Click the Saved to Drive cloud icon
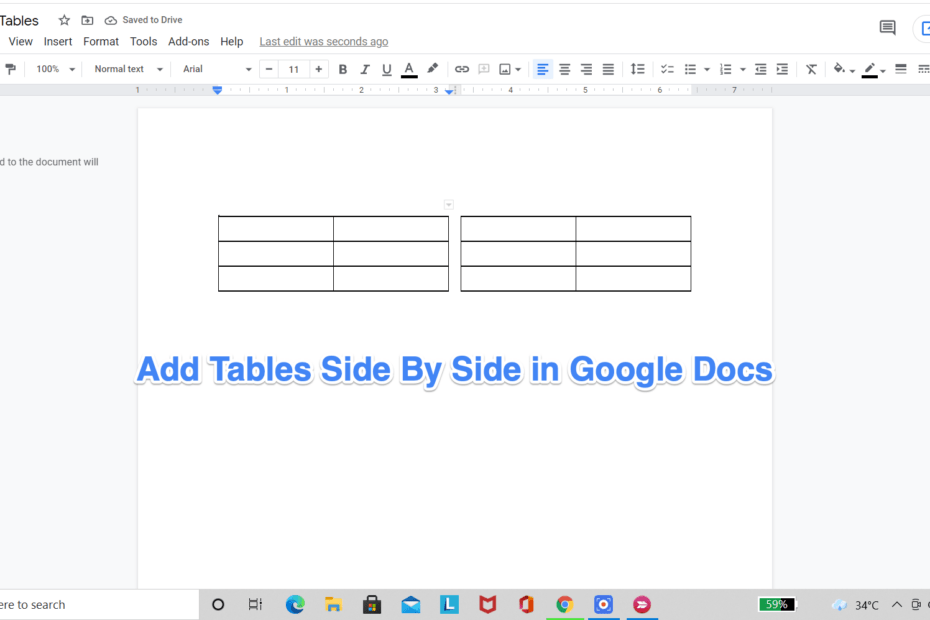This screenshot has height=620, width=930. tap(110, 20)
